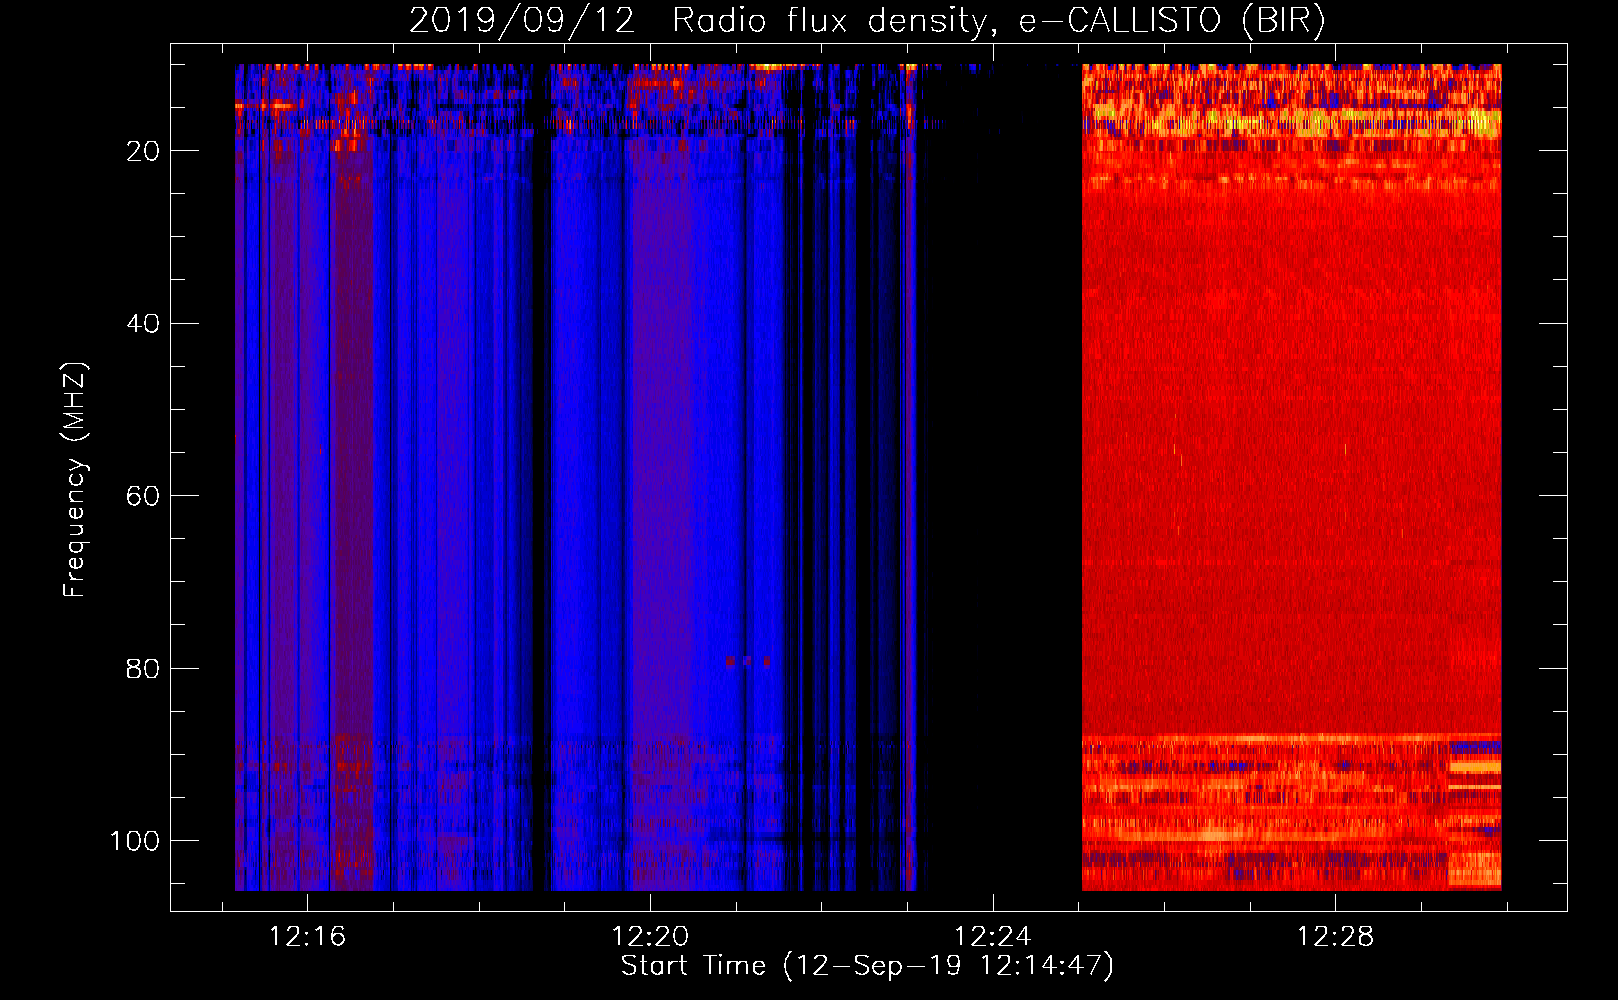
Task: Click the 12:20 time tick label
Action: click(650, 937)
